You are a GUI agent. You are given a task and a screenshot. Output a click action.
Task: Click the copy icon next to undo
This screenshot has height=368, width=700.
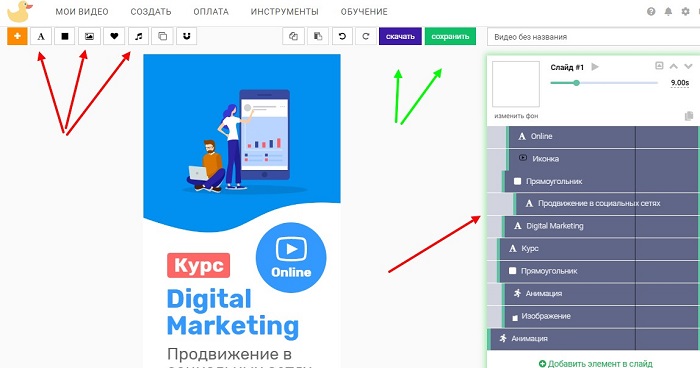tap(294, 36)
